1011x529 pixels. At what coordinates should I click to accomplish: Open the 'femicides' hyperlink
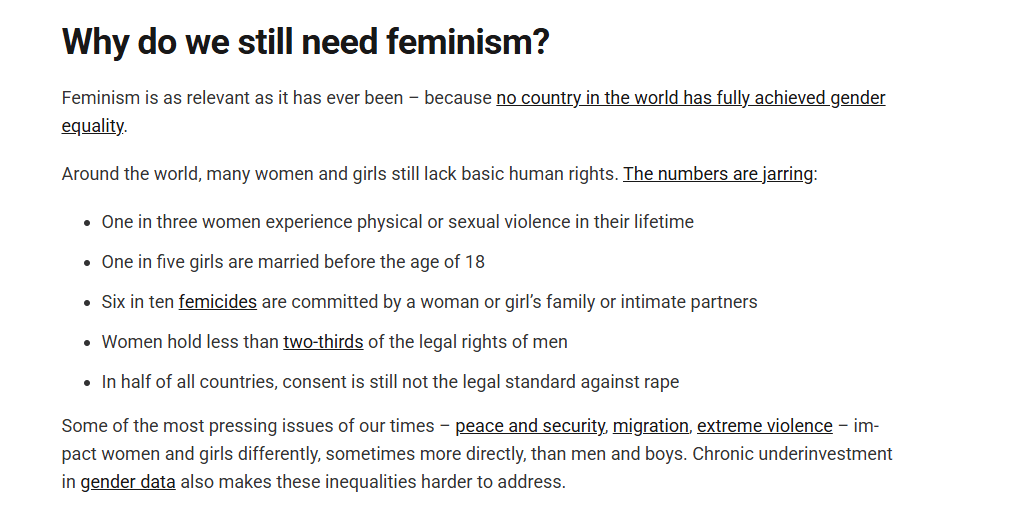[218, 302]
